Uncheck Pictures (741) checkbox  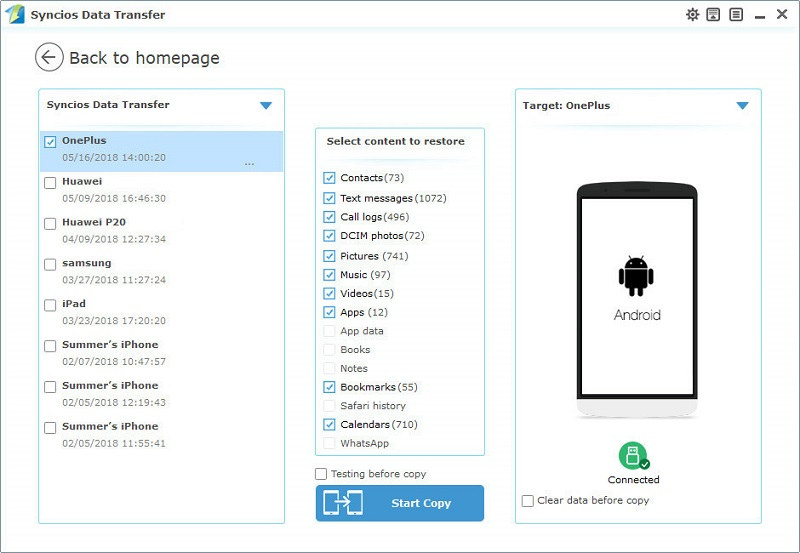tap(329, 256)
